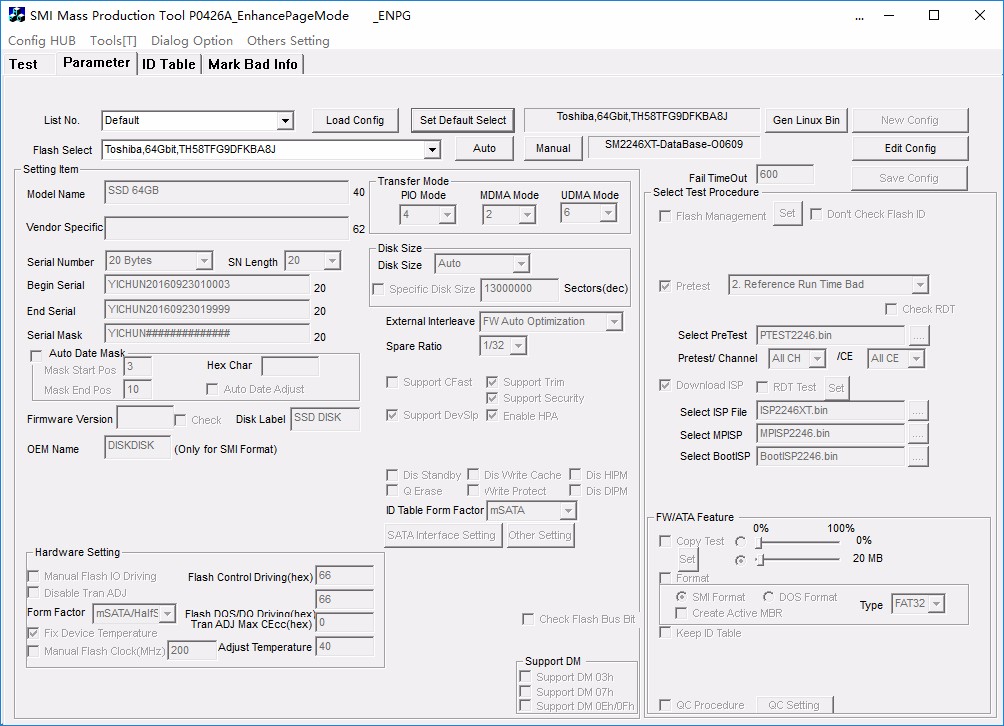The height and width of the screenshot is (726, 1004).
Task: Click the Copy Test percentage slider
Action: tap(798, 541)
